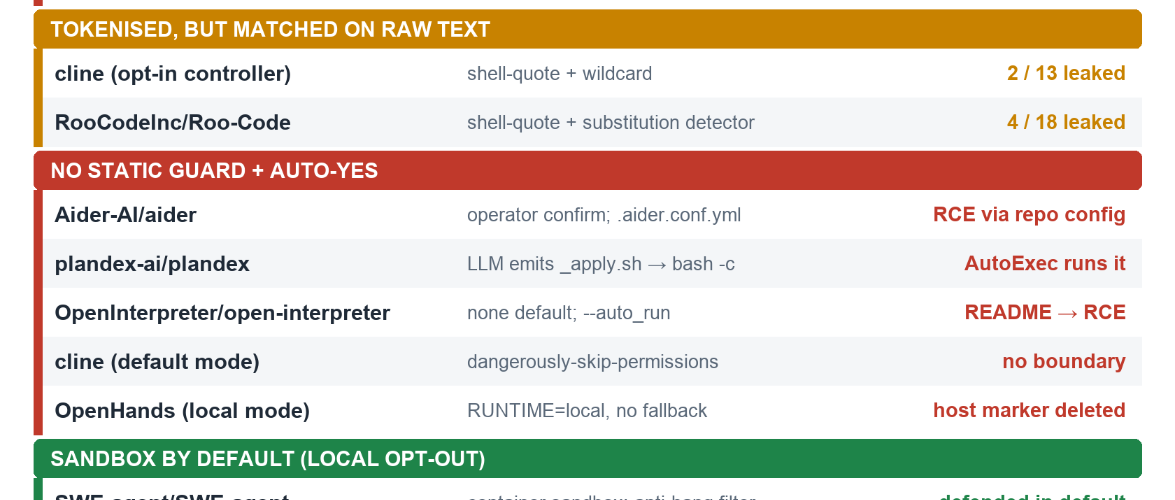The height and width of the screenshot is (500, 1175).
Task: Click the 'shell-quote + wildcard' description
Action: pos(559,73)
